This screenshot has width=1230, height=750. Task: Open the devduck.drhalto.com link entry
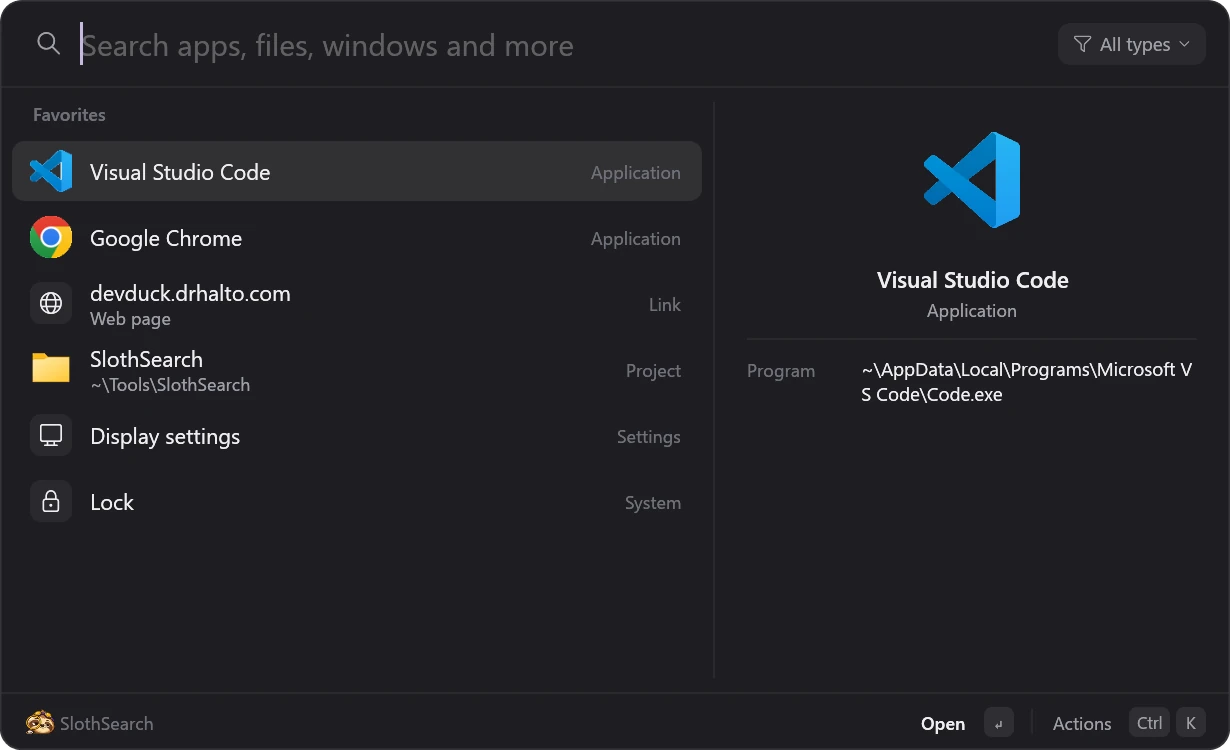coord(357,304)
